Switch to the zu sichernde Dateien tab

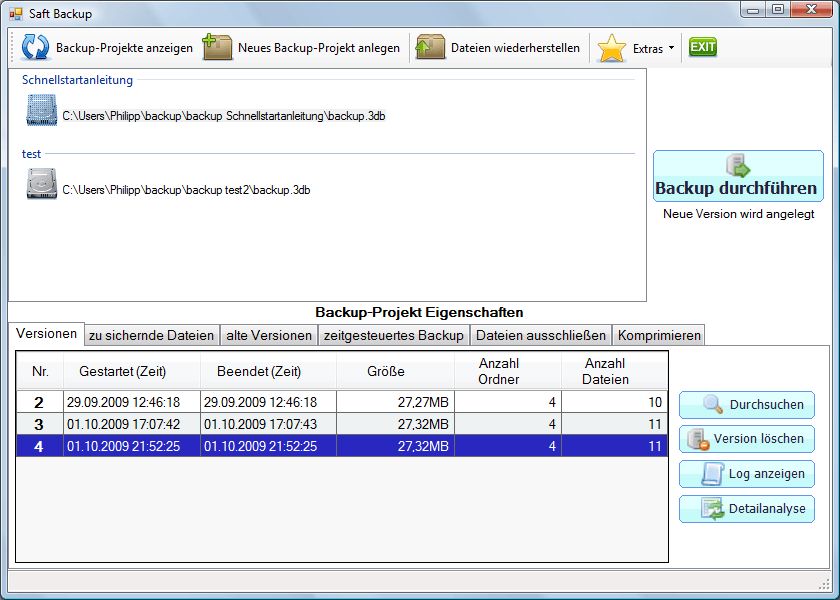coord(150,334)
